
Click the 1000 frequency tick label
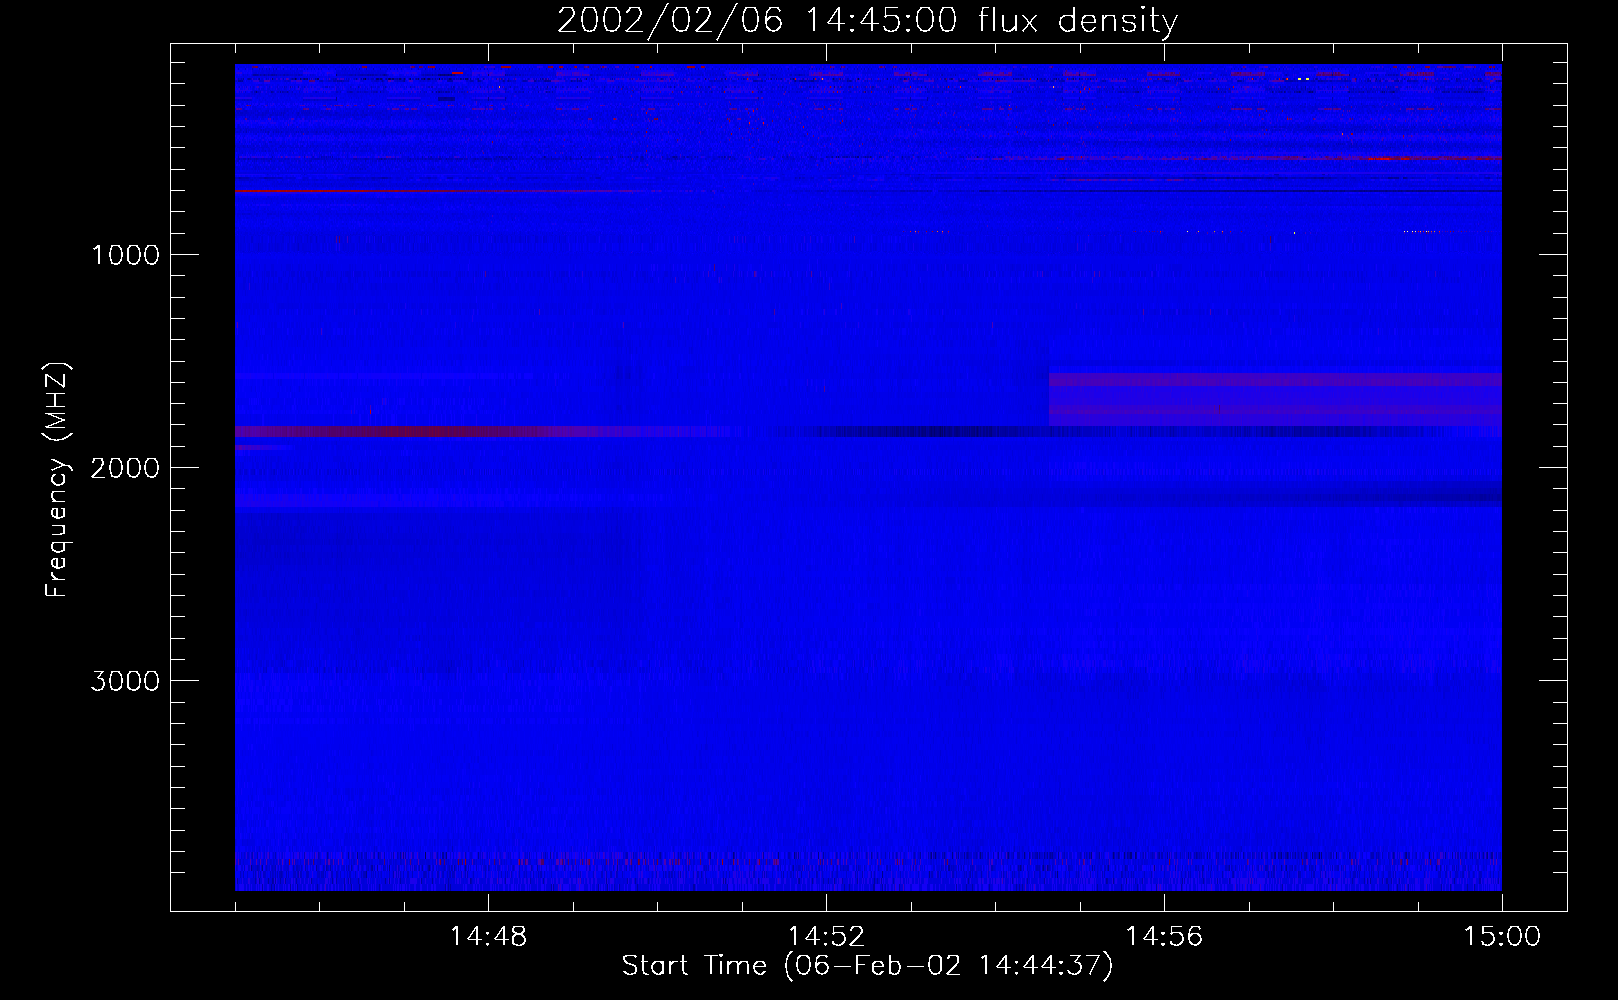click(125, 255)
